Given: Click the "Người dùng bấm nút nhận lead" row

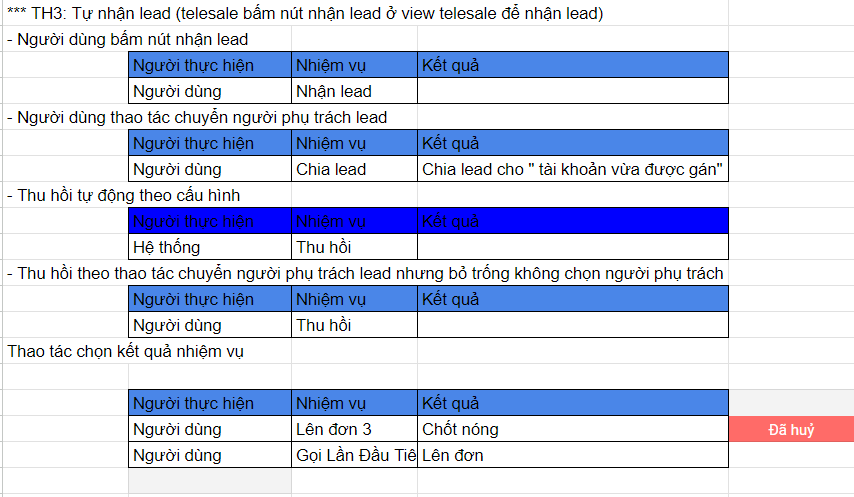Looking at the screenshot, I should pos(130,40).
